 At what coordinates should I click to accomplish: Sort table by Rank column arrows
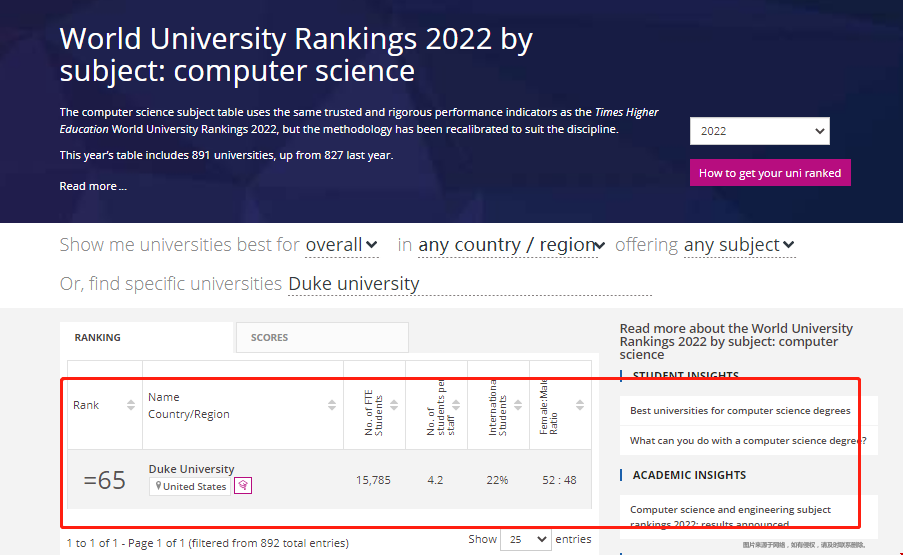coord(130,405)
